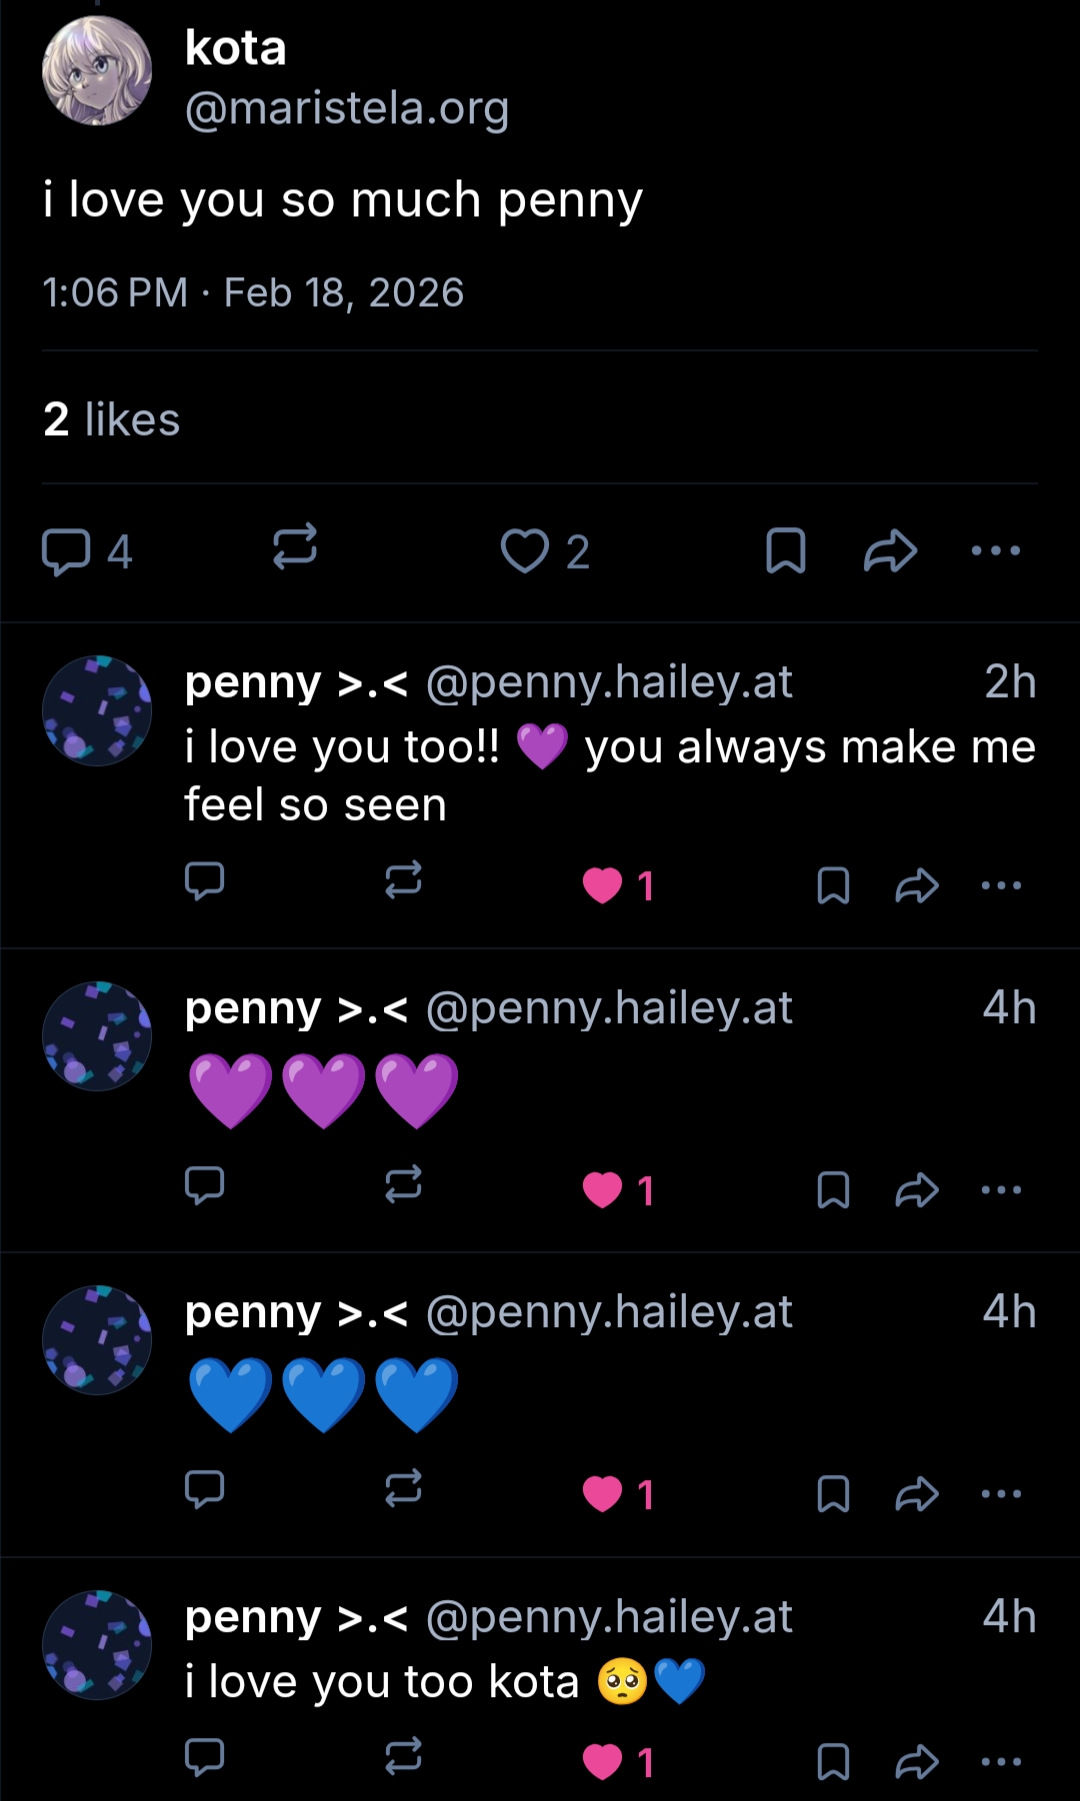Repost penny's purple hearts reply
The width and height of the screenshot is (1080, 1801).
click(404, 1186)
